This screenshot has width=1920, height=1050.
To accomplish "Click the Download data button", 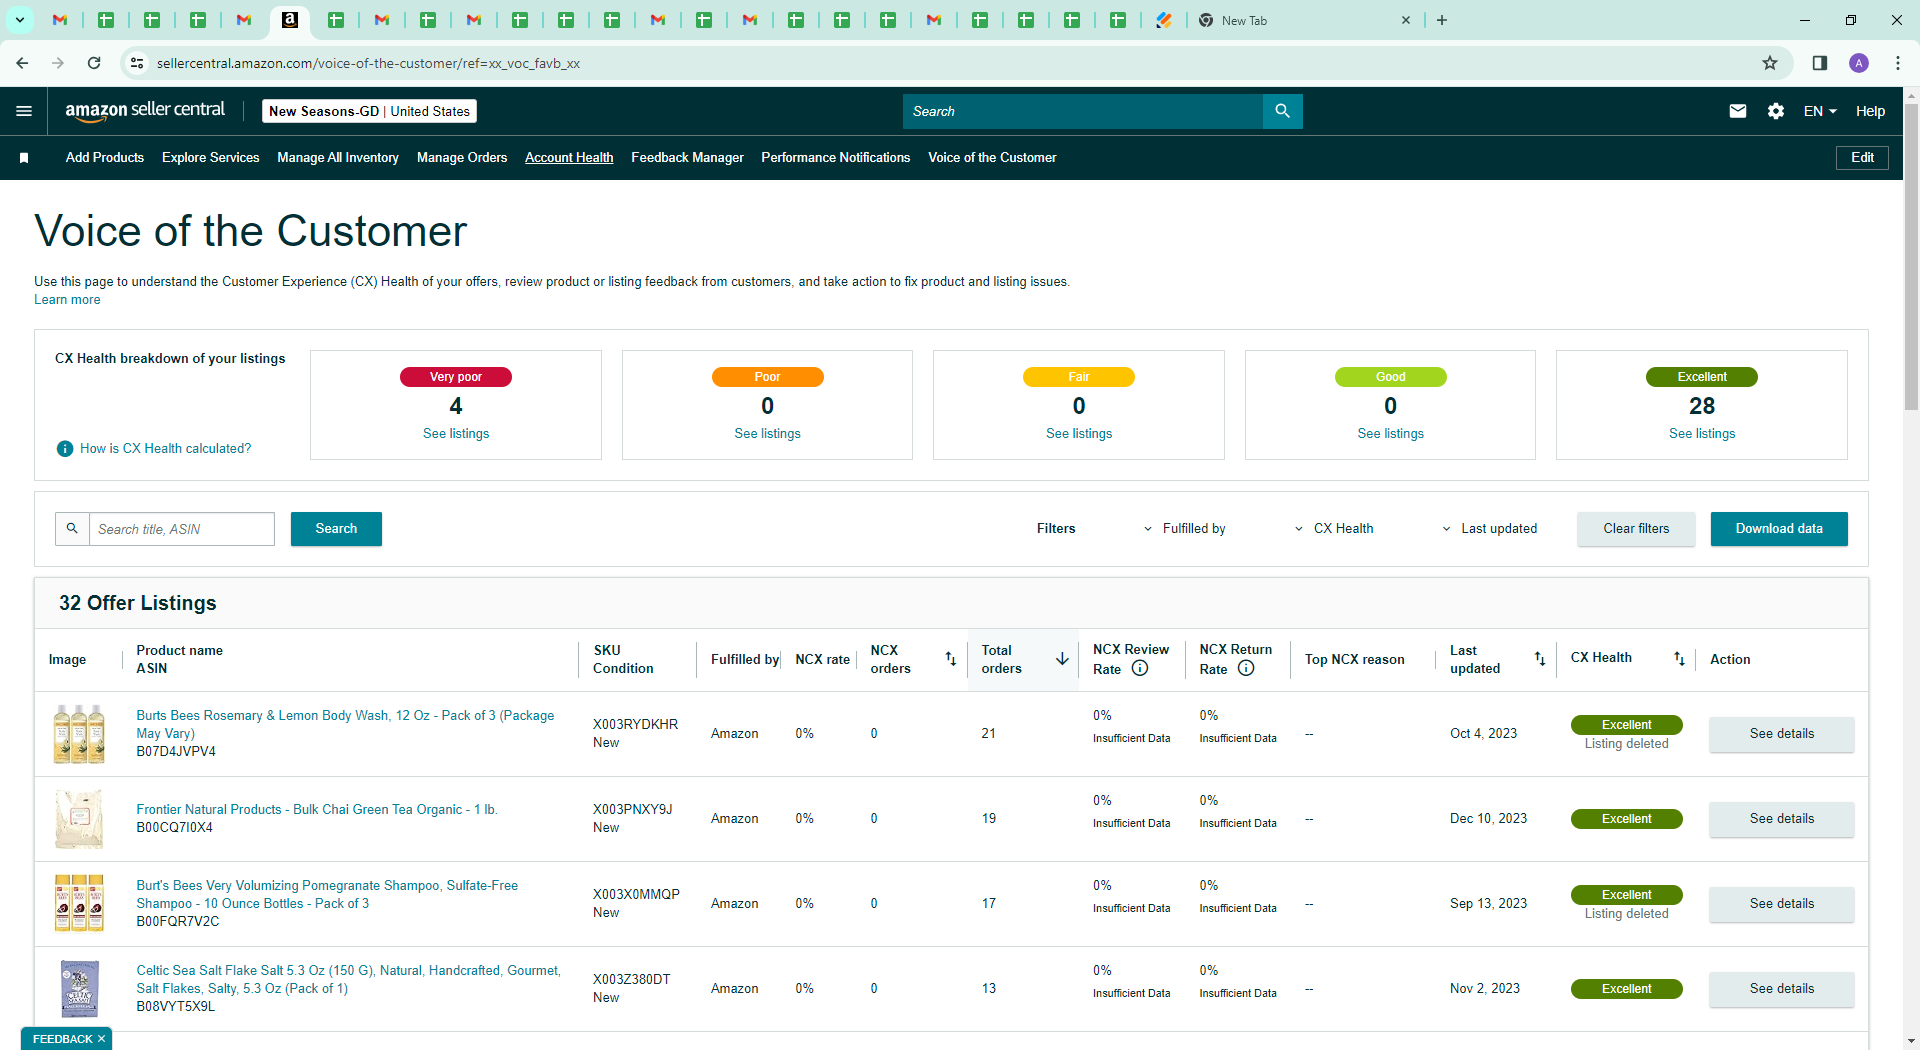I will tap(1779, 529).
